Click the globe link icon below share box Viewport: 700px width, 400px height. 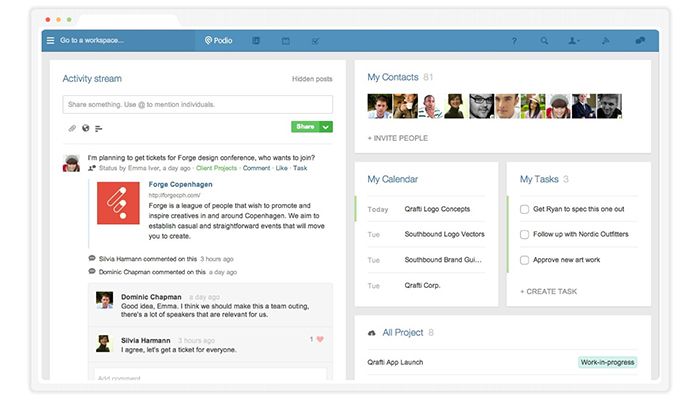click(86, 128)
